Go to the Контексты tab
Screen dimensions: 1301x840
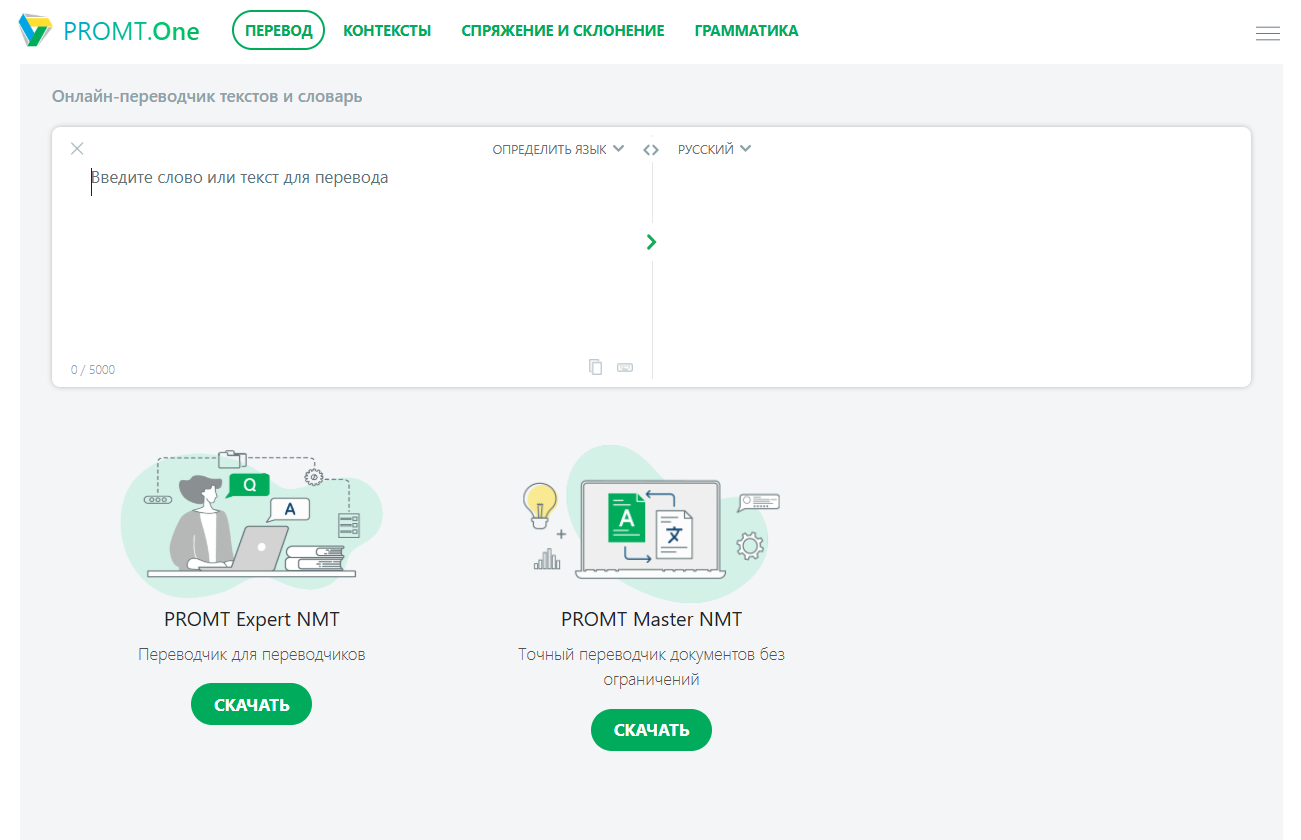click(387, 31)
